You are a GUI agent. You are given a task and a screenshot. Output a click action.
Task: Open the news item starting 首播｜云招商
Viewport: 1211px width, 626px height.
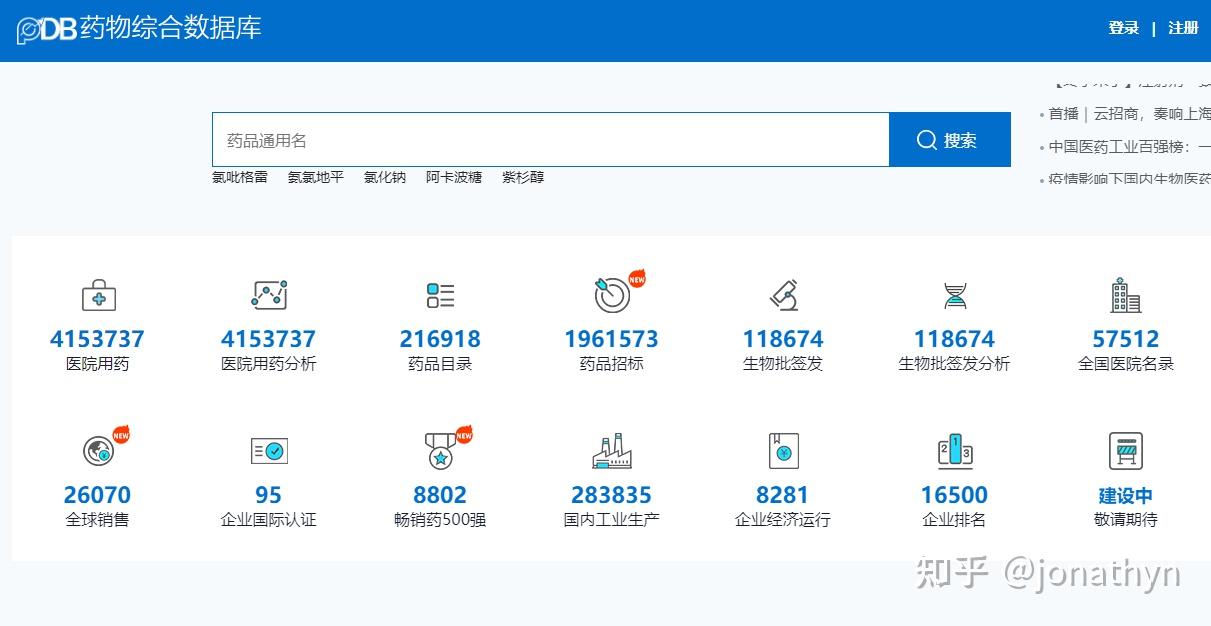click(1128, 114)
